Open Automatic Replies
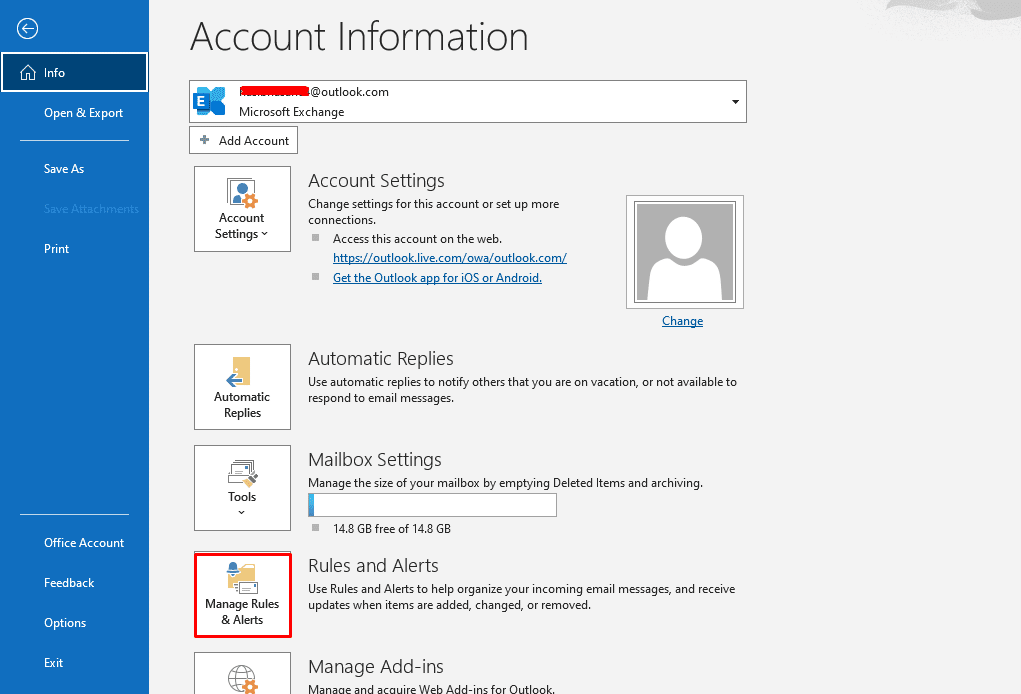Viewport: 1021px width, 694px height. tap(242, 387)
